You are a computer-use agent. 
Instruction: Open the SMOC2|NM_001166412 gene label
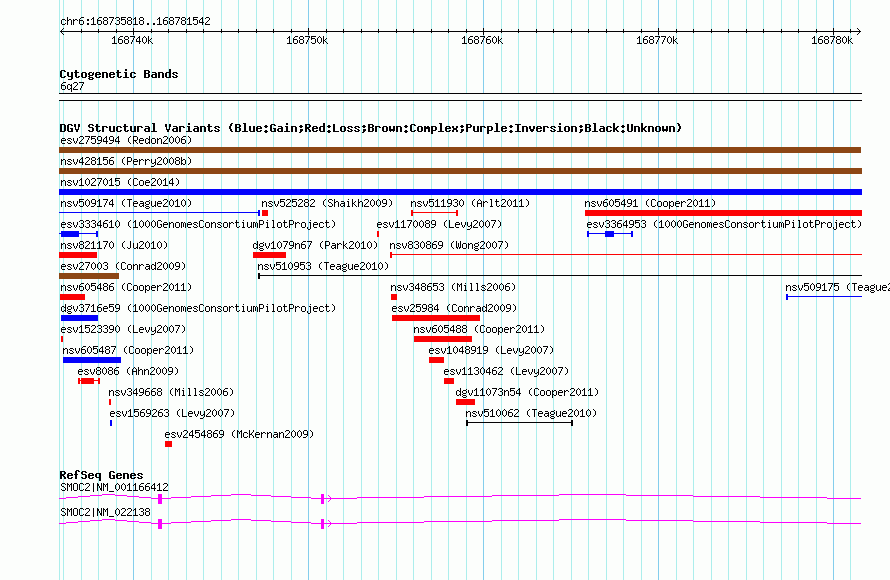point(114,487)
